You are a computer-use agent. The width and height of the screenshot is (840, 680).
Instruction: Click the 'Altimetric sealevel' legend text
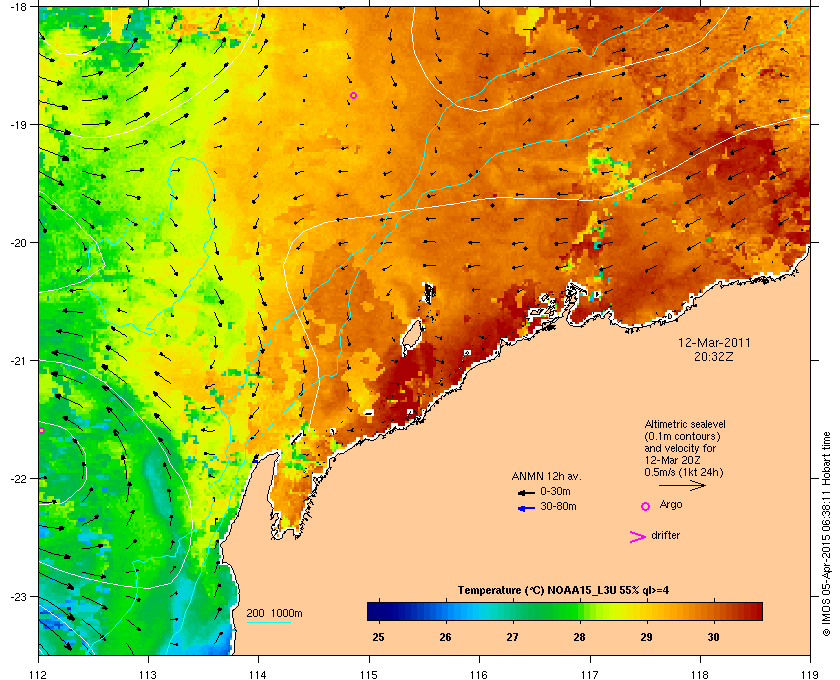(x=685, y=424)
